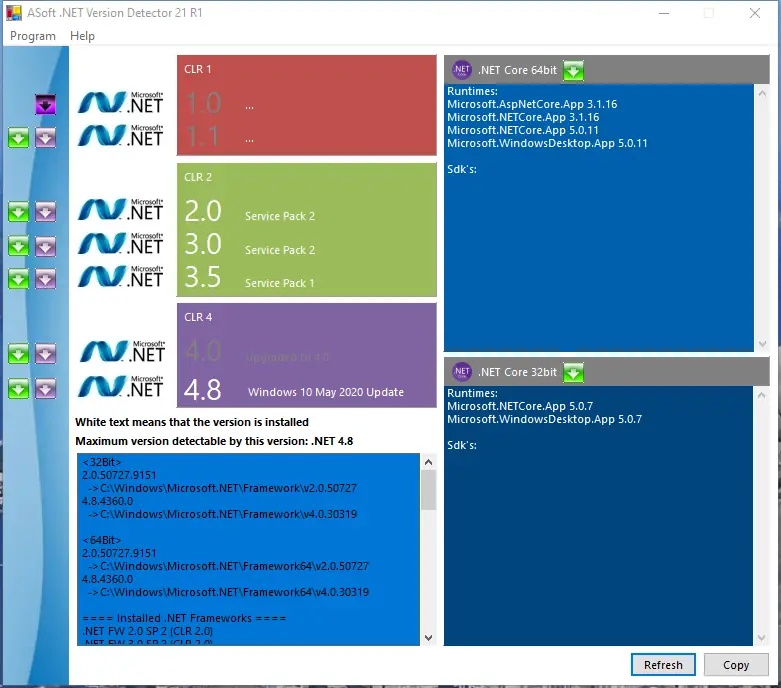Click the purple arrow icon for .NET 4.0
781x688 pixels.
point(45,354)
